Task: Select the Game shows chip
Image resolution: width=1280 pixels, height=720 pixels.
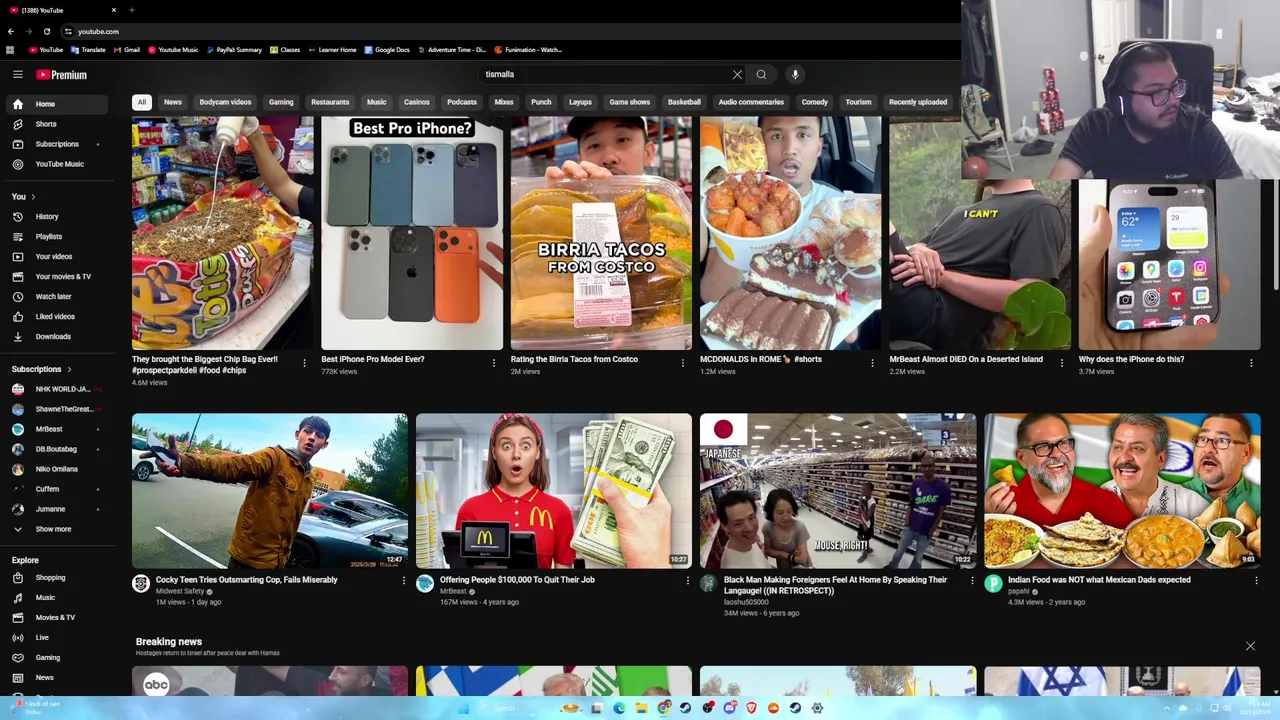Action: pyautogui.click(x=630, y=102)
